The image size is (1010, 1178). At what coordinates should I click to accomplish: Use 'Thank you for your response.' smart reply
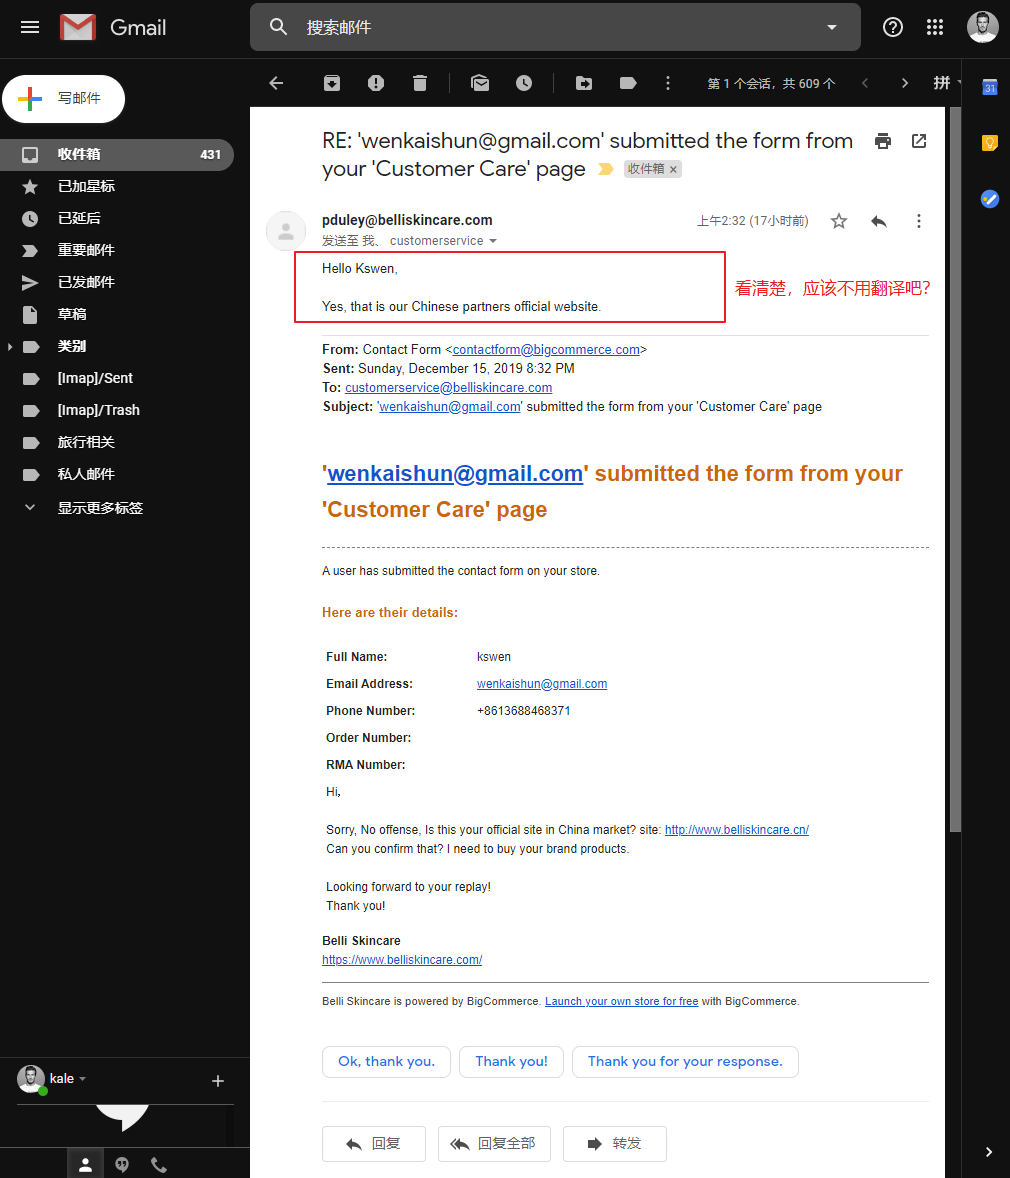point(685,1062)
